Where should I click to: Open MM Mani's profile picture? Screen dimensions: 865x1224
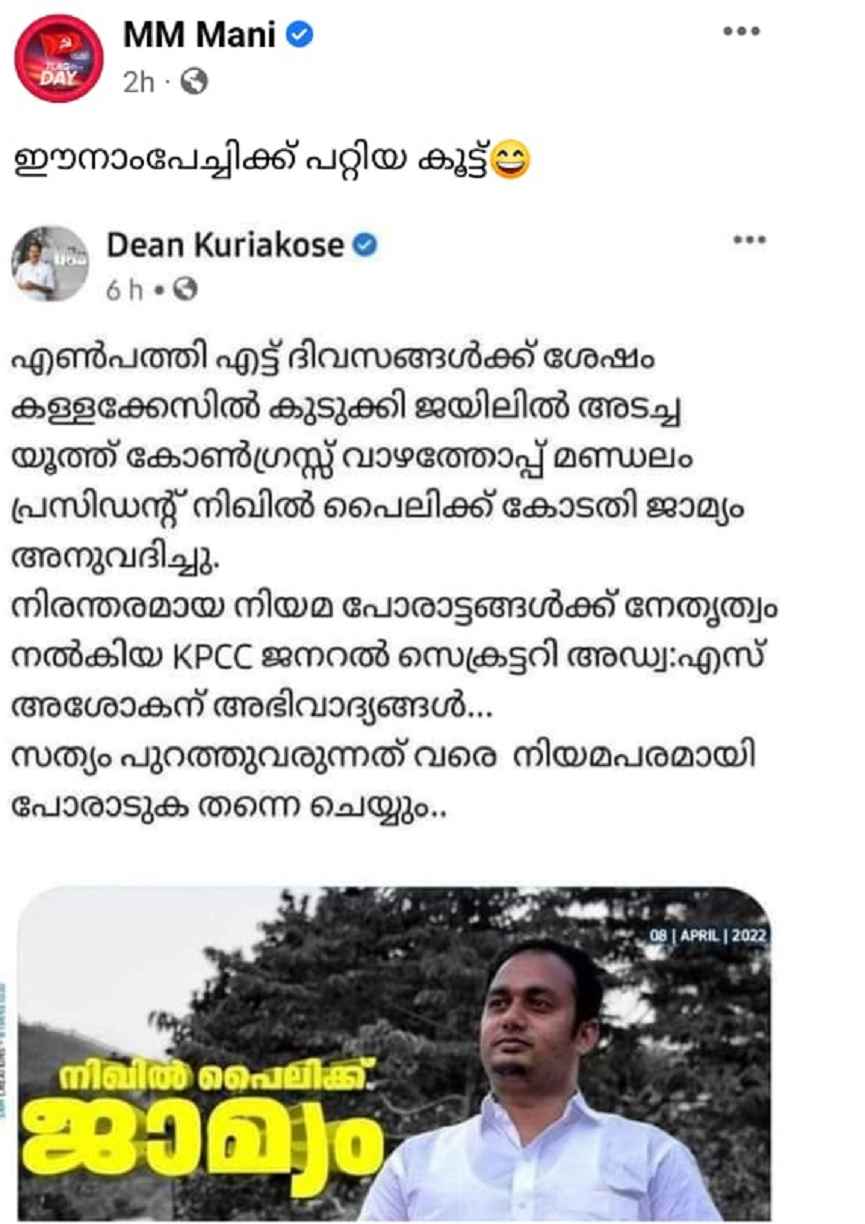click(x=58, y=57)
